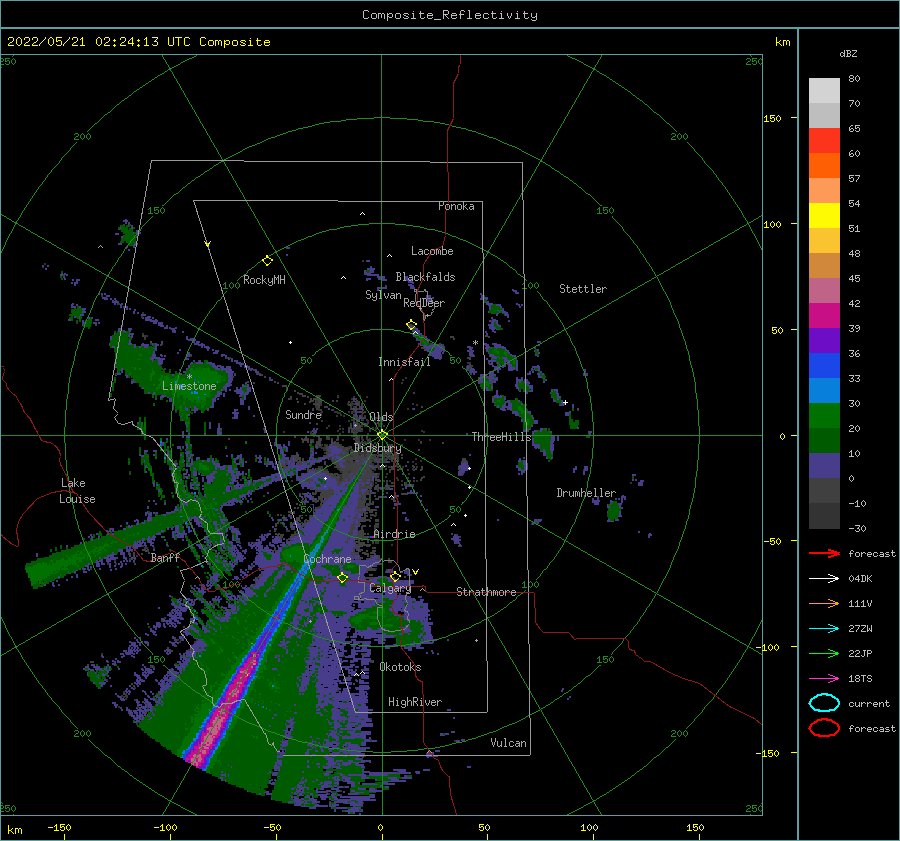Click the 04DK legend label
This screenshot has width=900, height=841.
coord(860,579)
